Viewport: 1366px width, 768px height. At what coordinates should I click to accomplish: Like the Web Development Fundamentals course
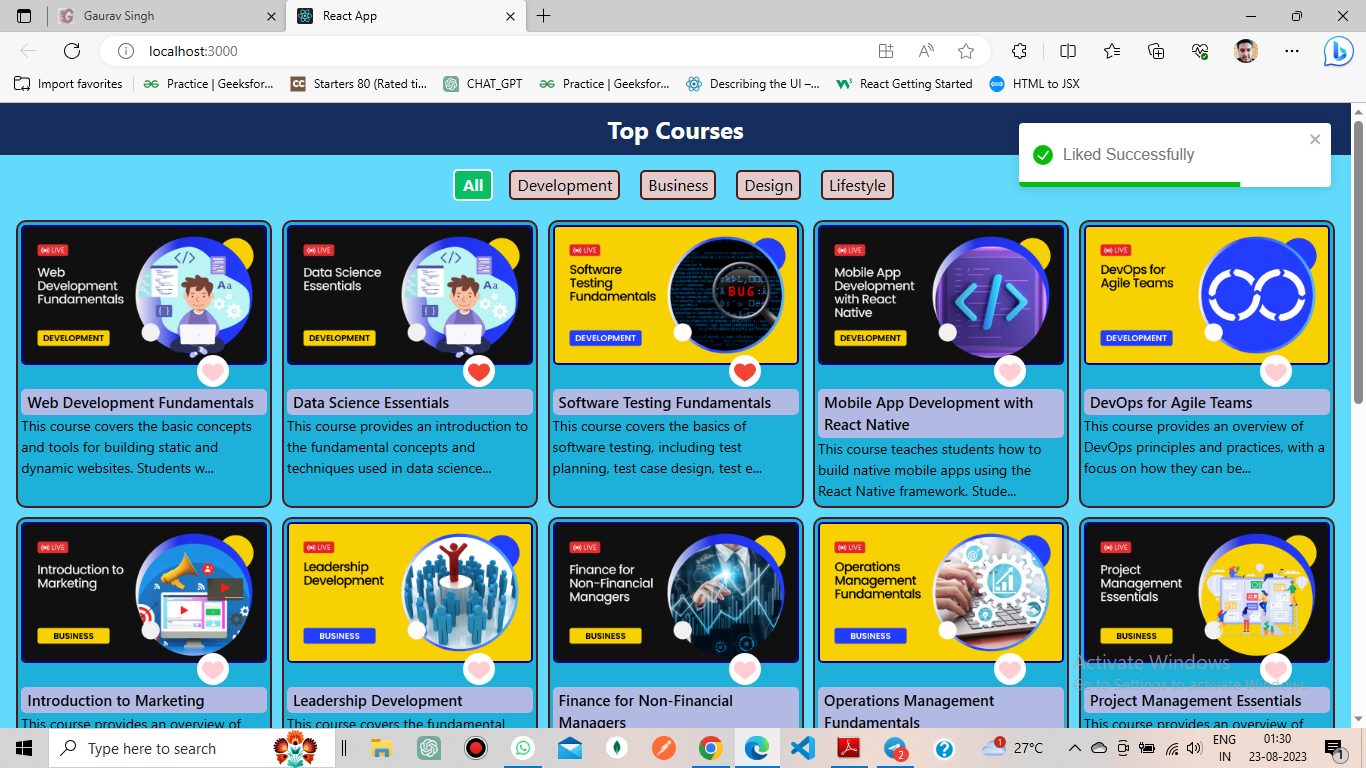pyautogui.click(x=213, y=372)
